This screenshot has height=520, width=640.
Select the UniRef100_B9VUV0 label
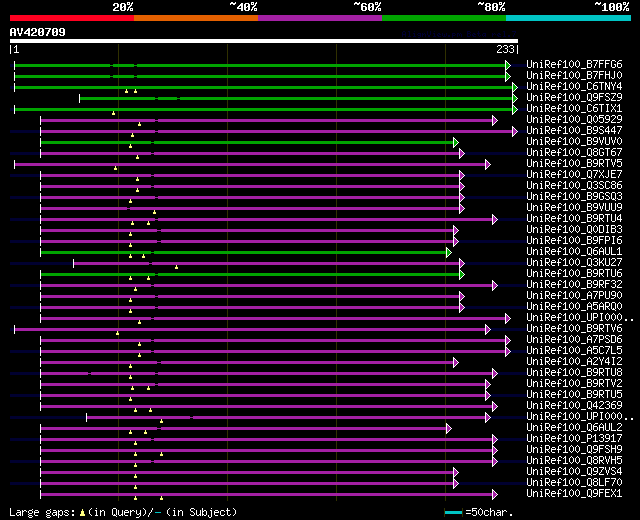(x=574, y=142)
